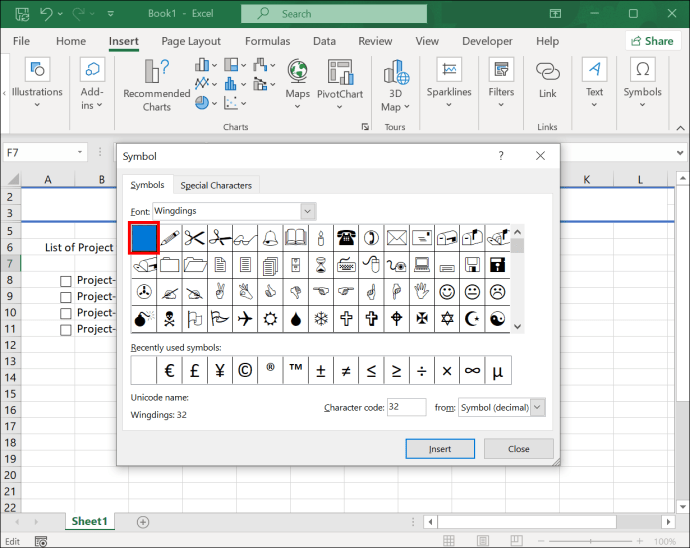Screen dimensions: 690x548
Task: Open the File menu
Action: click(x=21, y=41)
